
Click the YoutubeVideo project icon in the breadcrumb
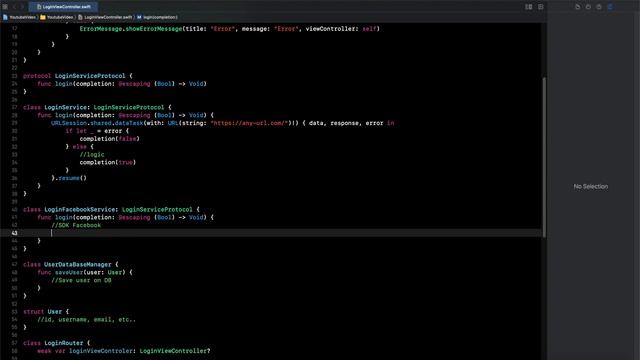point(5,17)
